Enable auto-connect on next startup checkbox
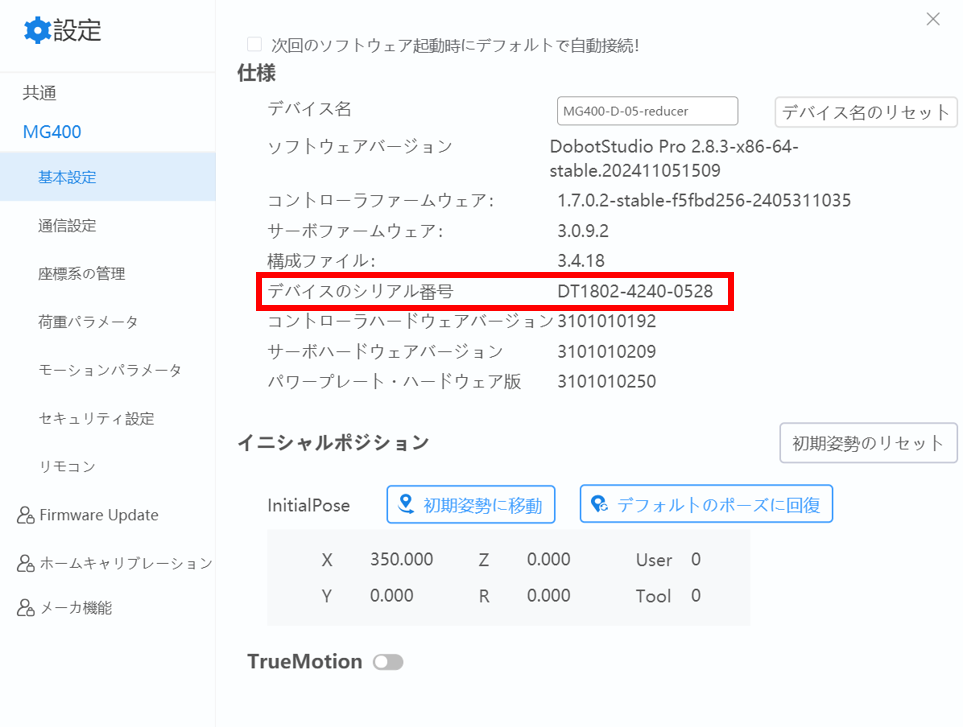This screenshot has height=727, width=974. click(254, 44)
